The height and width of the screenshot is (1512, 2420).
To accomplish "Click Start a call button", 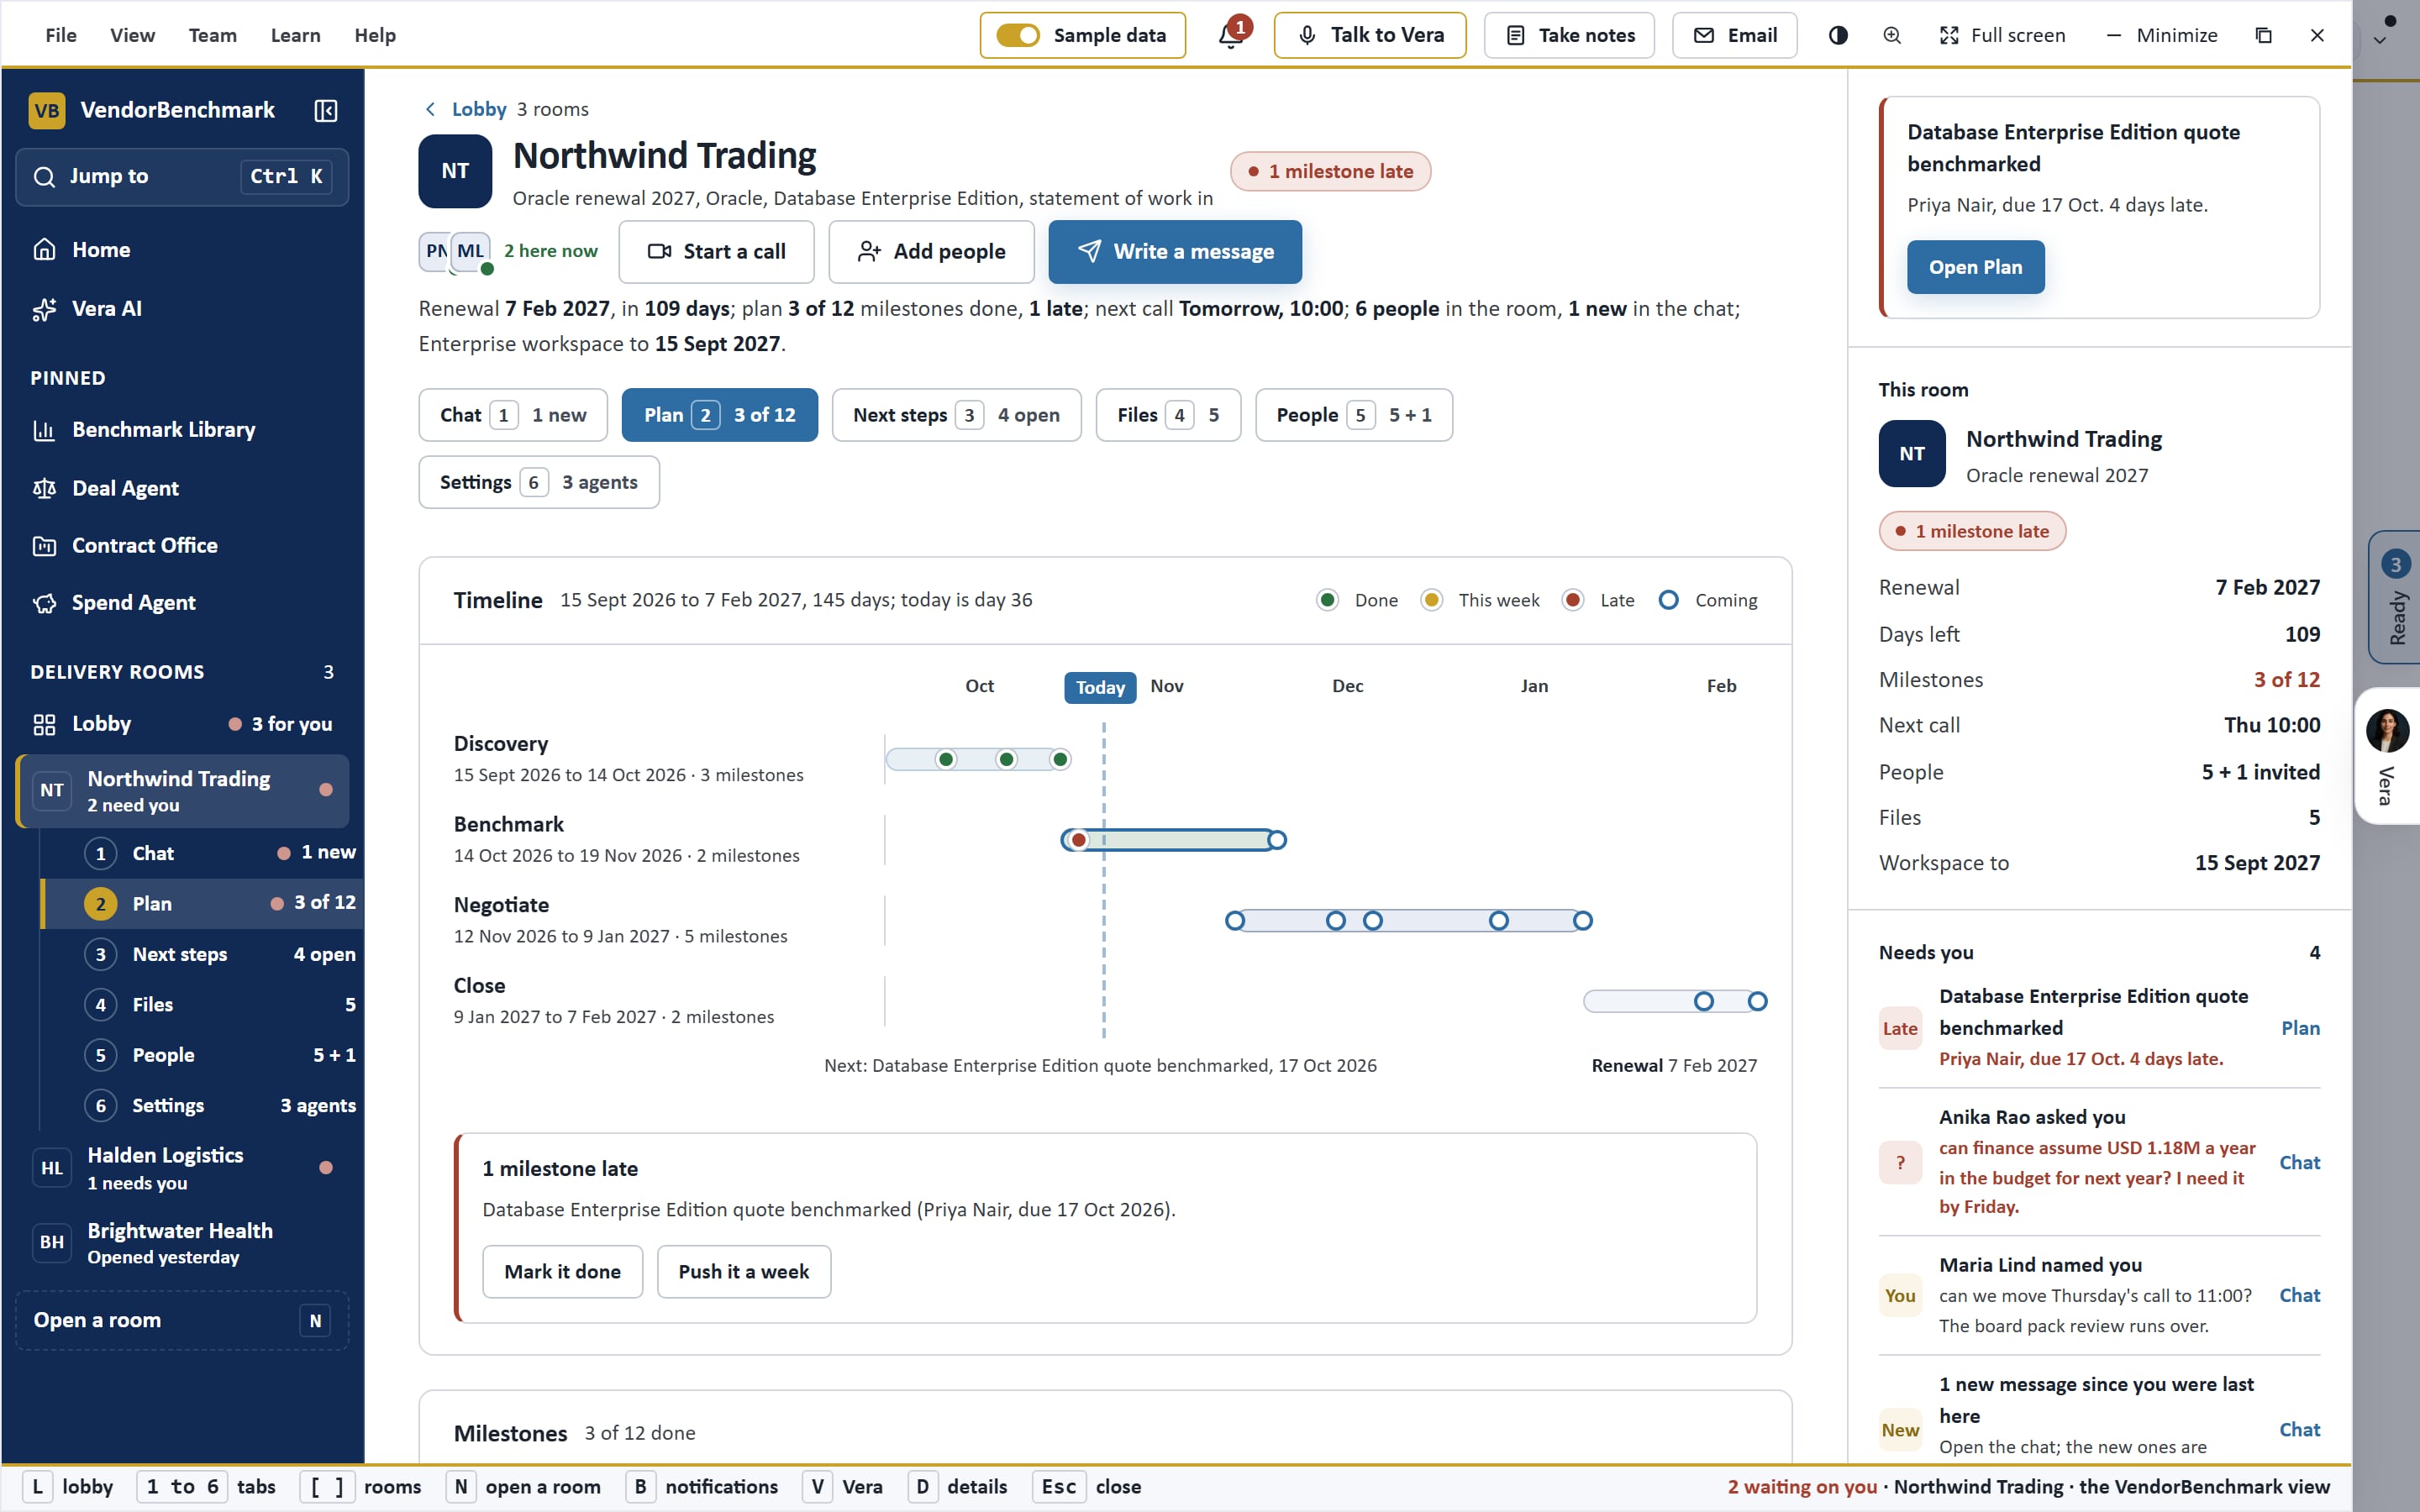I will click(716, 251).
